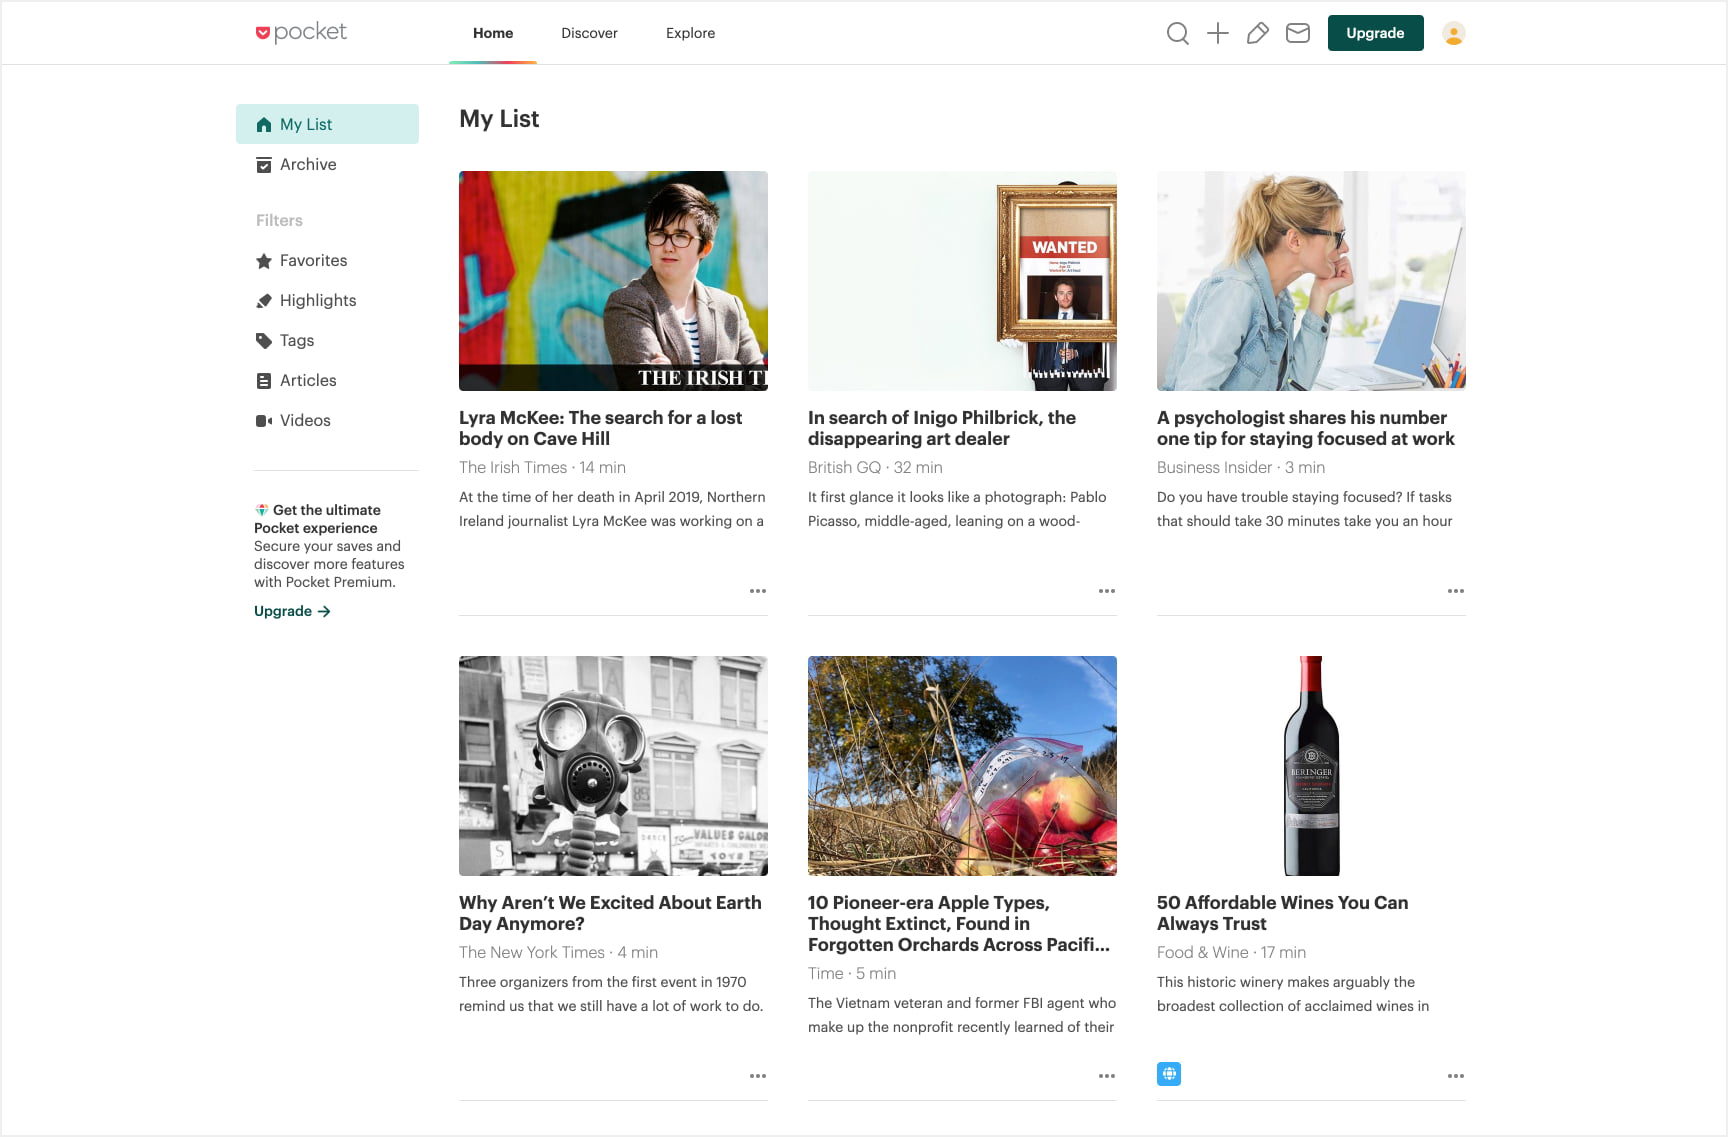This screenshot has height=1137, width=1728.
Task: Click 'Food & Wine' source label
Action: pos(1203,952)
